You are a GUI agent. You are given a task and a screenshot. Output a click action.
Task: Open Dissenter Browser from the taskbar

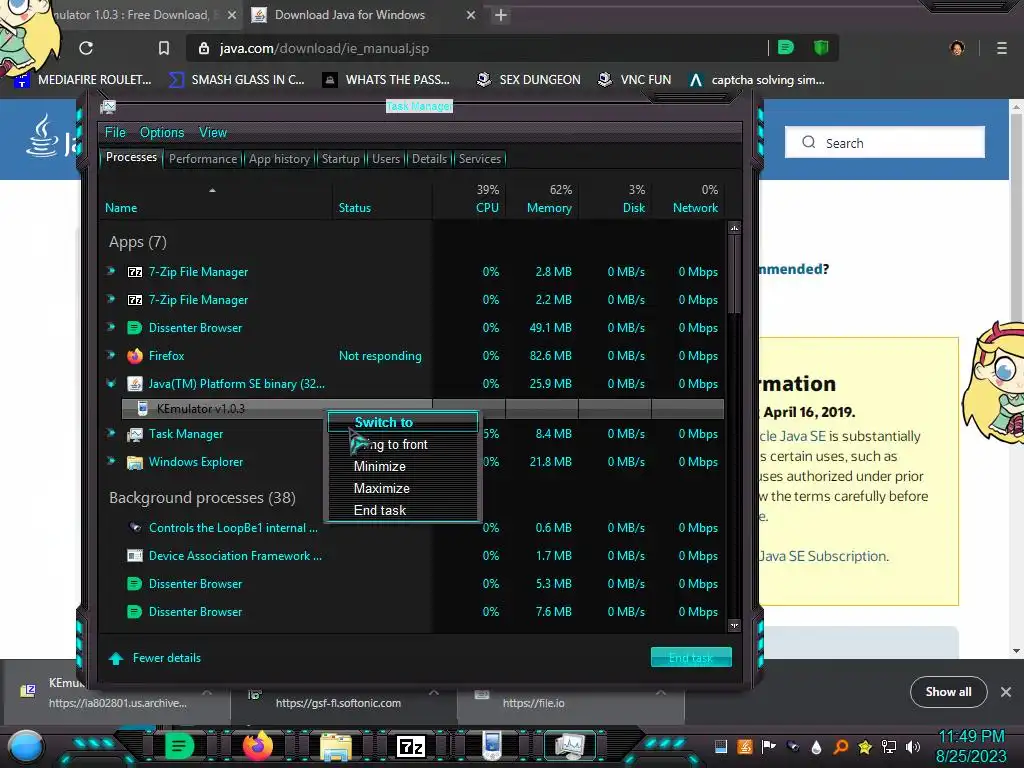point(179,745)
